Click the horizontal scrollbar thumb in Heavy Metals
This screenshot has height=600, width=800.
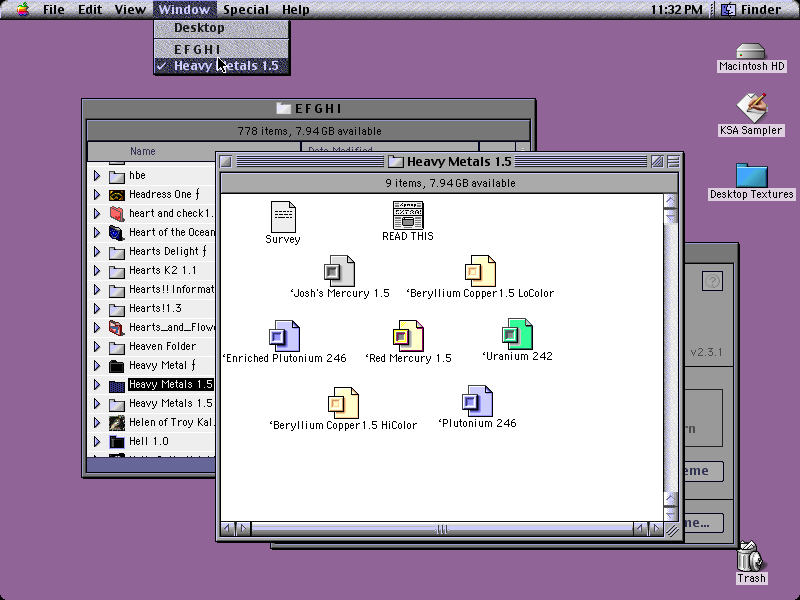(x=442, y=529)
